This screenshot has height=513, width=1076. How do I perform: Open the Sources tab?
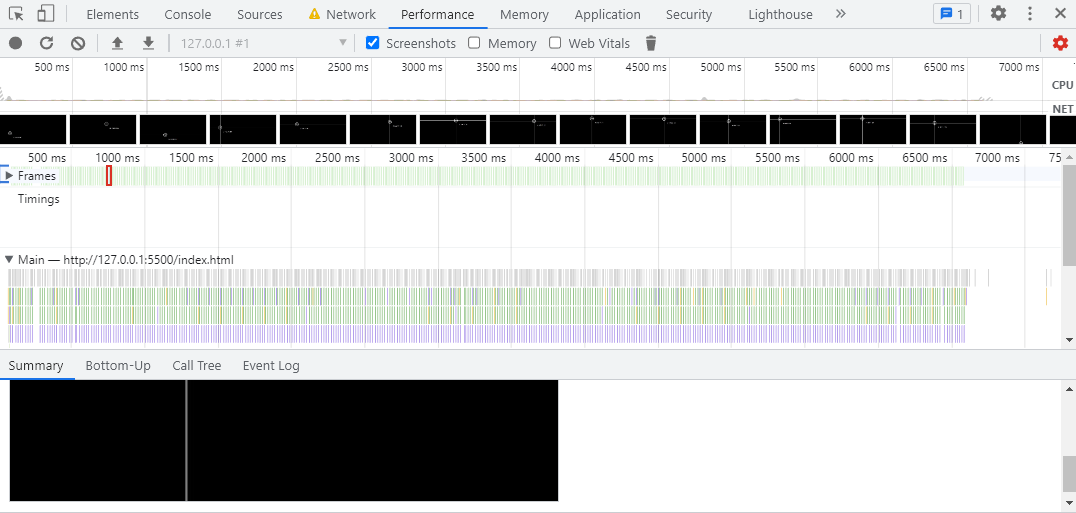259,14
